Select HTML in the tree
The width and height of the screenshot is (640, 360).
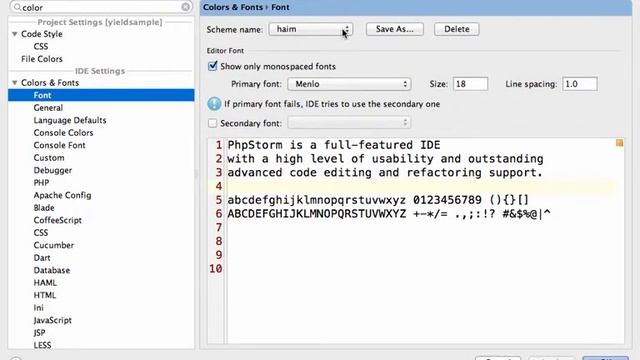[45, 295]
